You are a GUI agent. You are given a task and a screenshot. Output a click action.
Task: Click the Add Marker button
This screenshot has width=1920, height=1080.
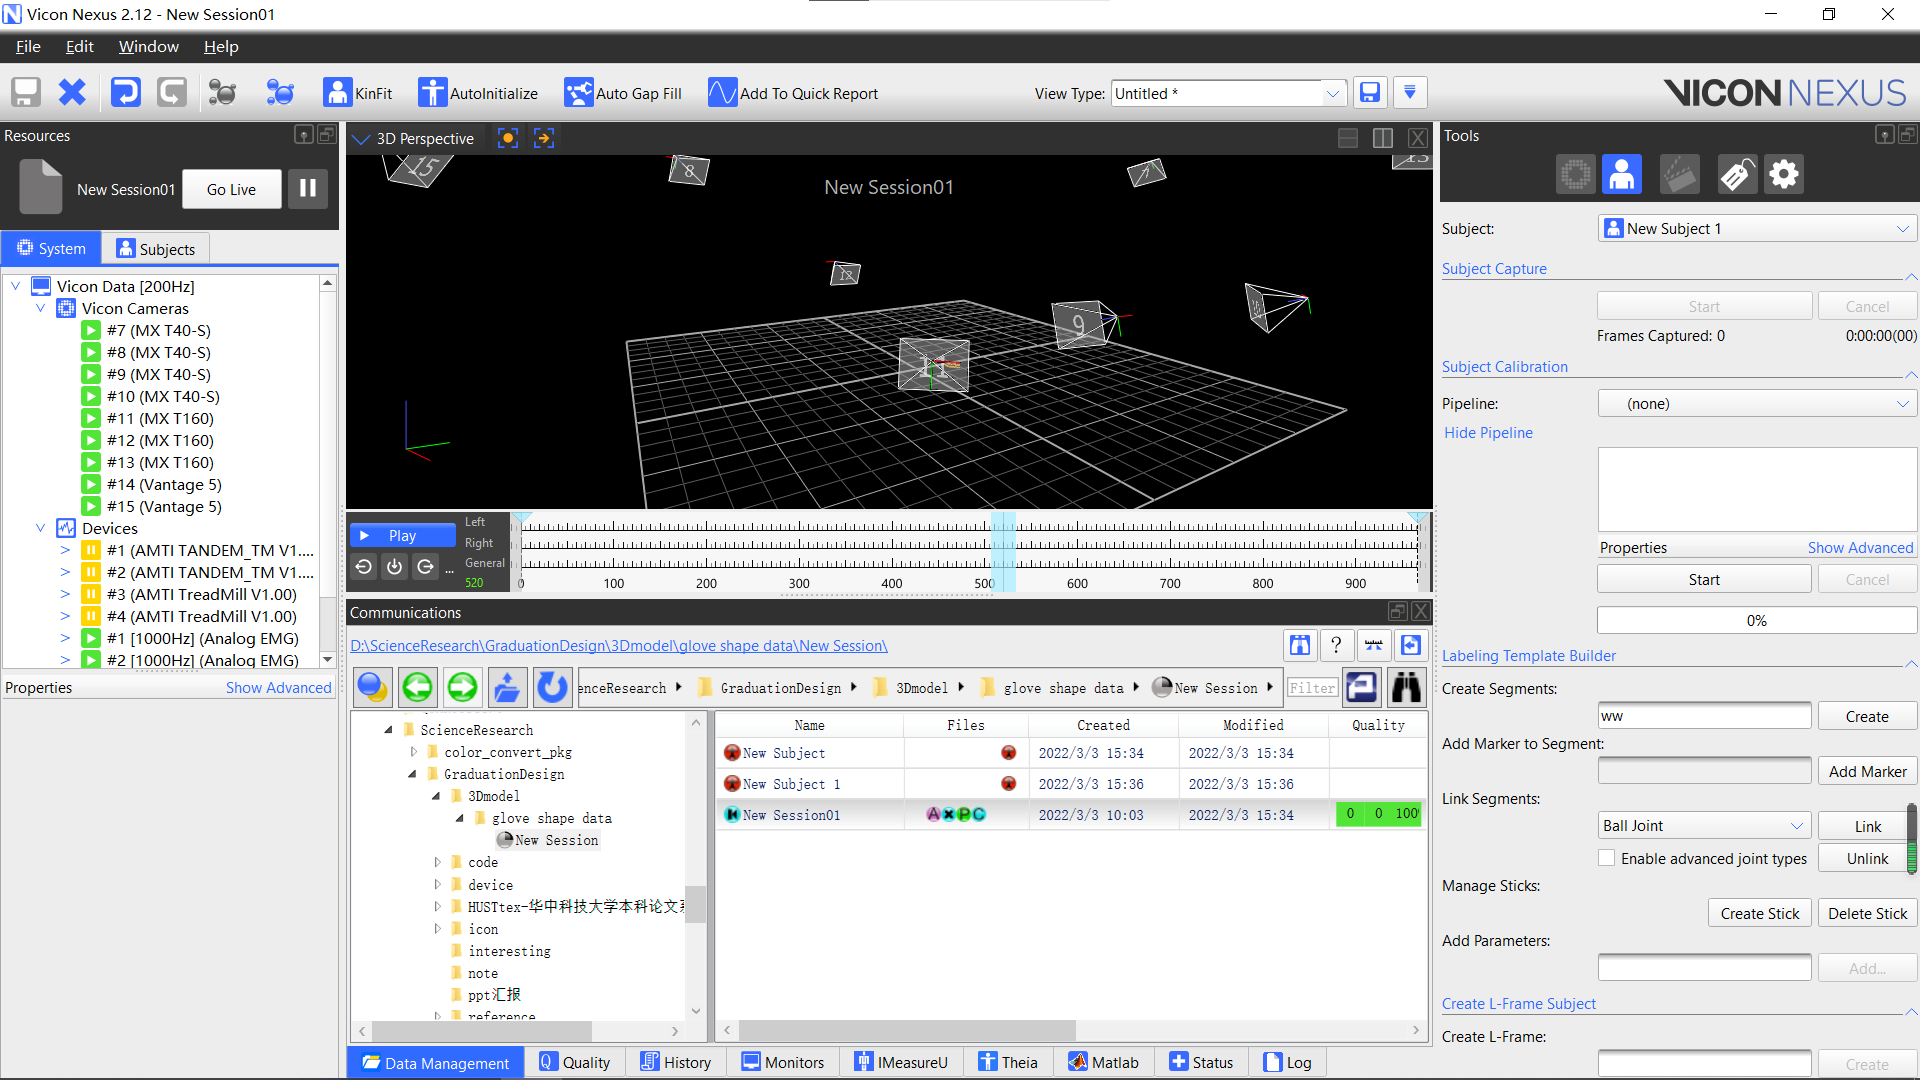click(1866, 771)
